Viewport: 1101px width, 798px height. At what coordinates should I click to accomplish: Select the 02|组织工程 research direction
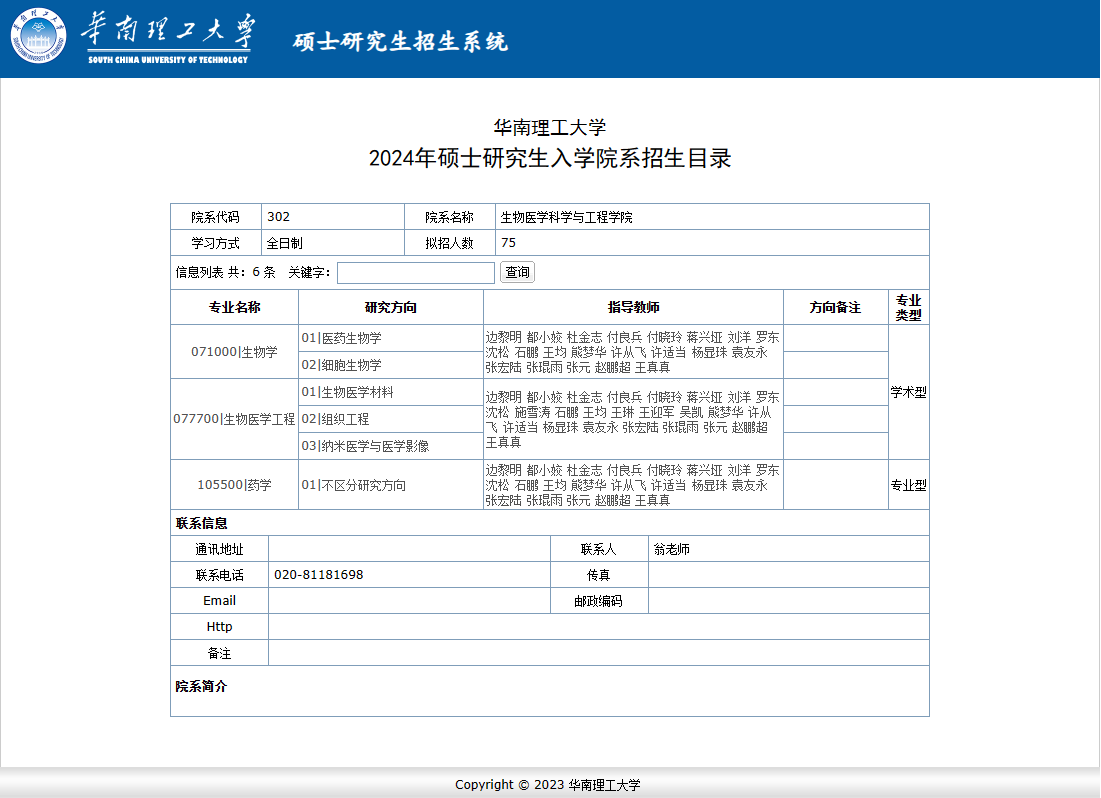click(336, 419)
